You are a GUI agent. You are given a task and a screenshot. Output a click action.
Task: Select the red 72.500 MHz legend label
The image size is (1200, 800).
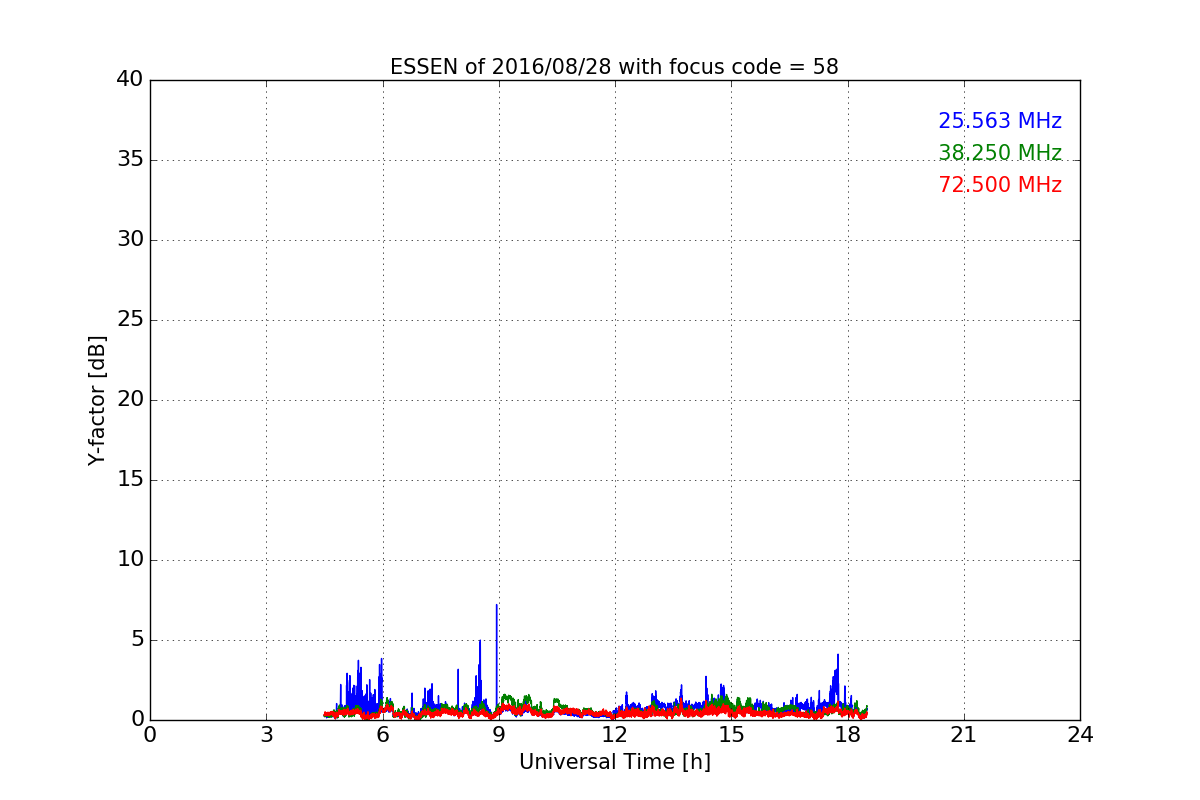pyautogui.click(x=1000, y=185)
